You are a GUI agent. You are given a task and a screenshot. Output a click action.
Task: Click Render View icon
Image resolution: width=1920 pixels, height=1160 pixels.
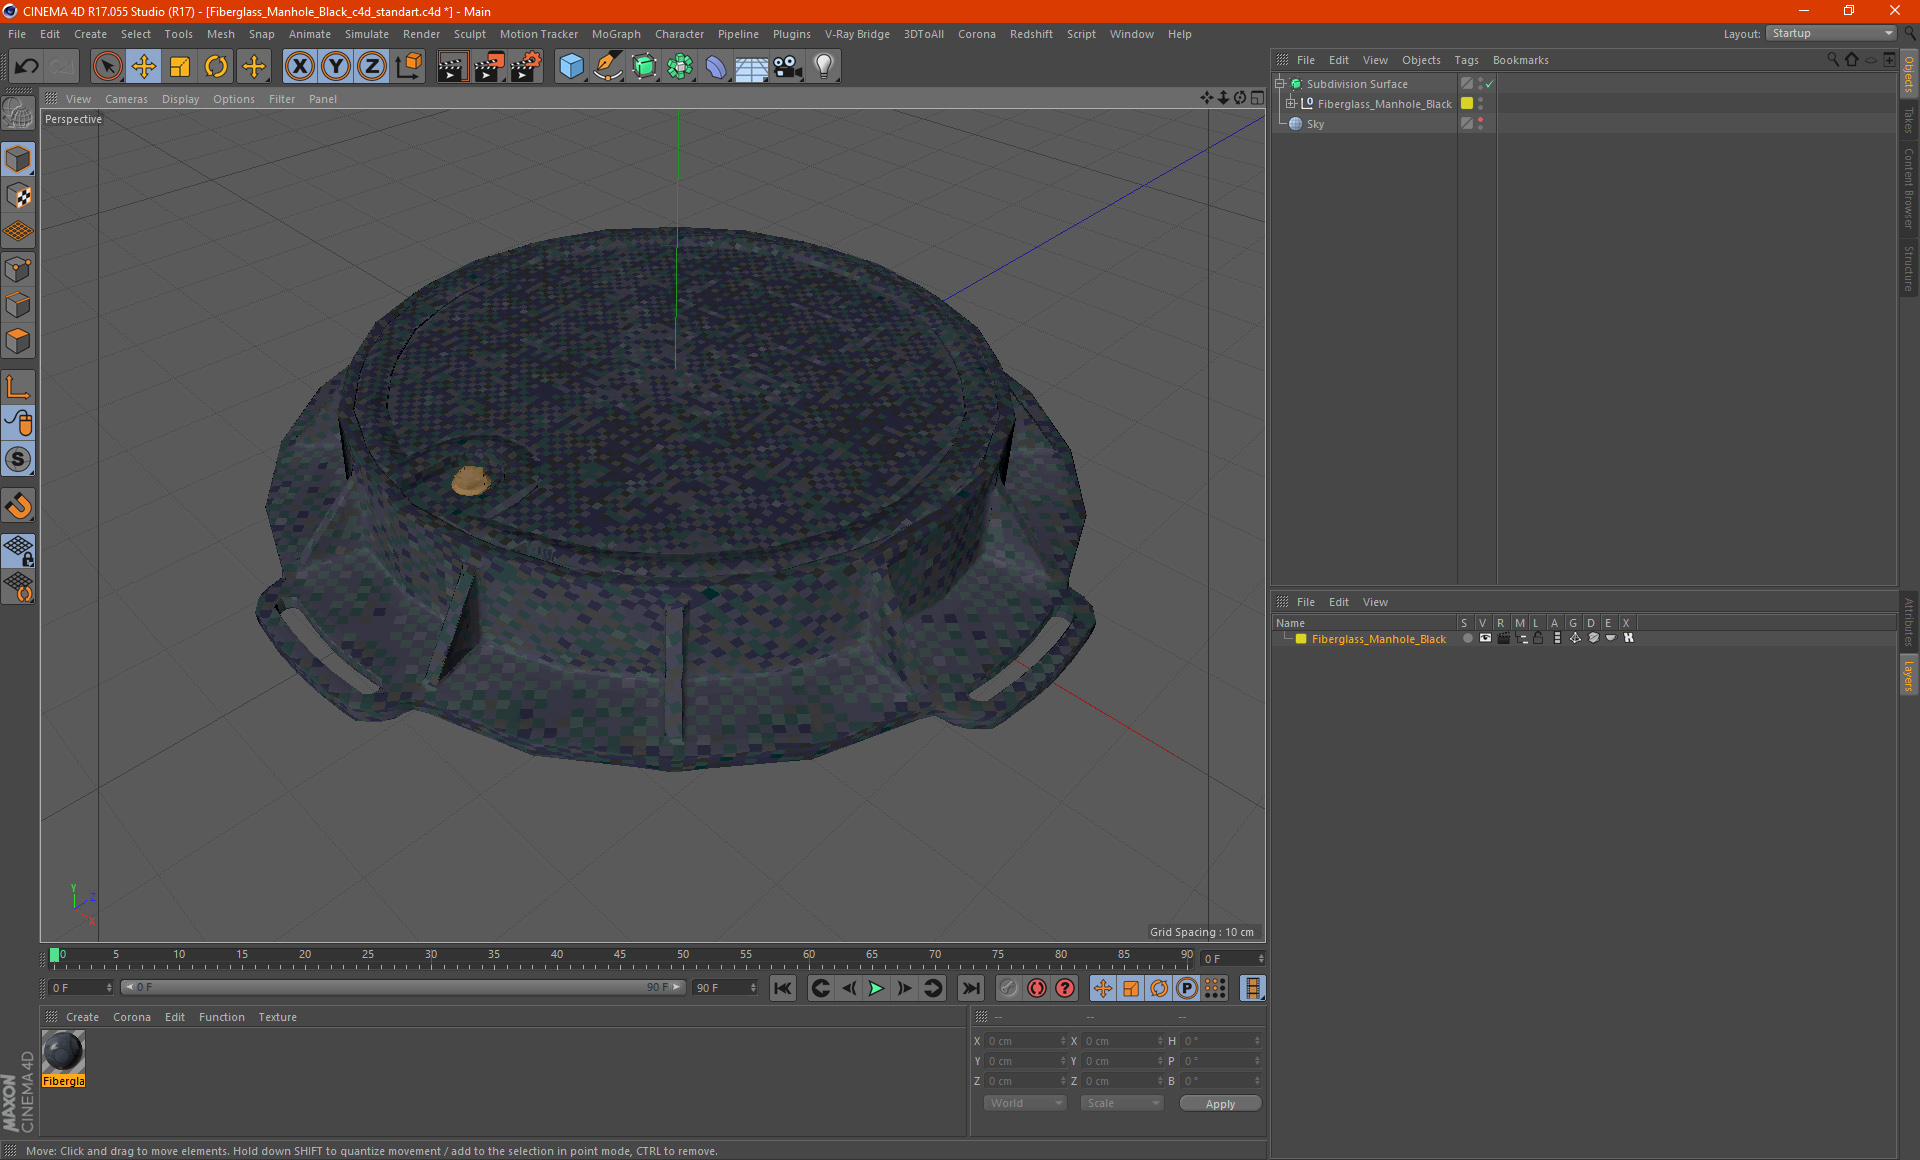coord(452,66)
